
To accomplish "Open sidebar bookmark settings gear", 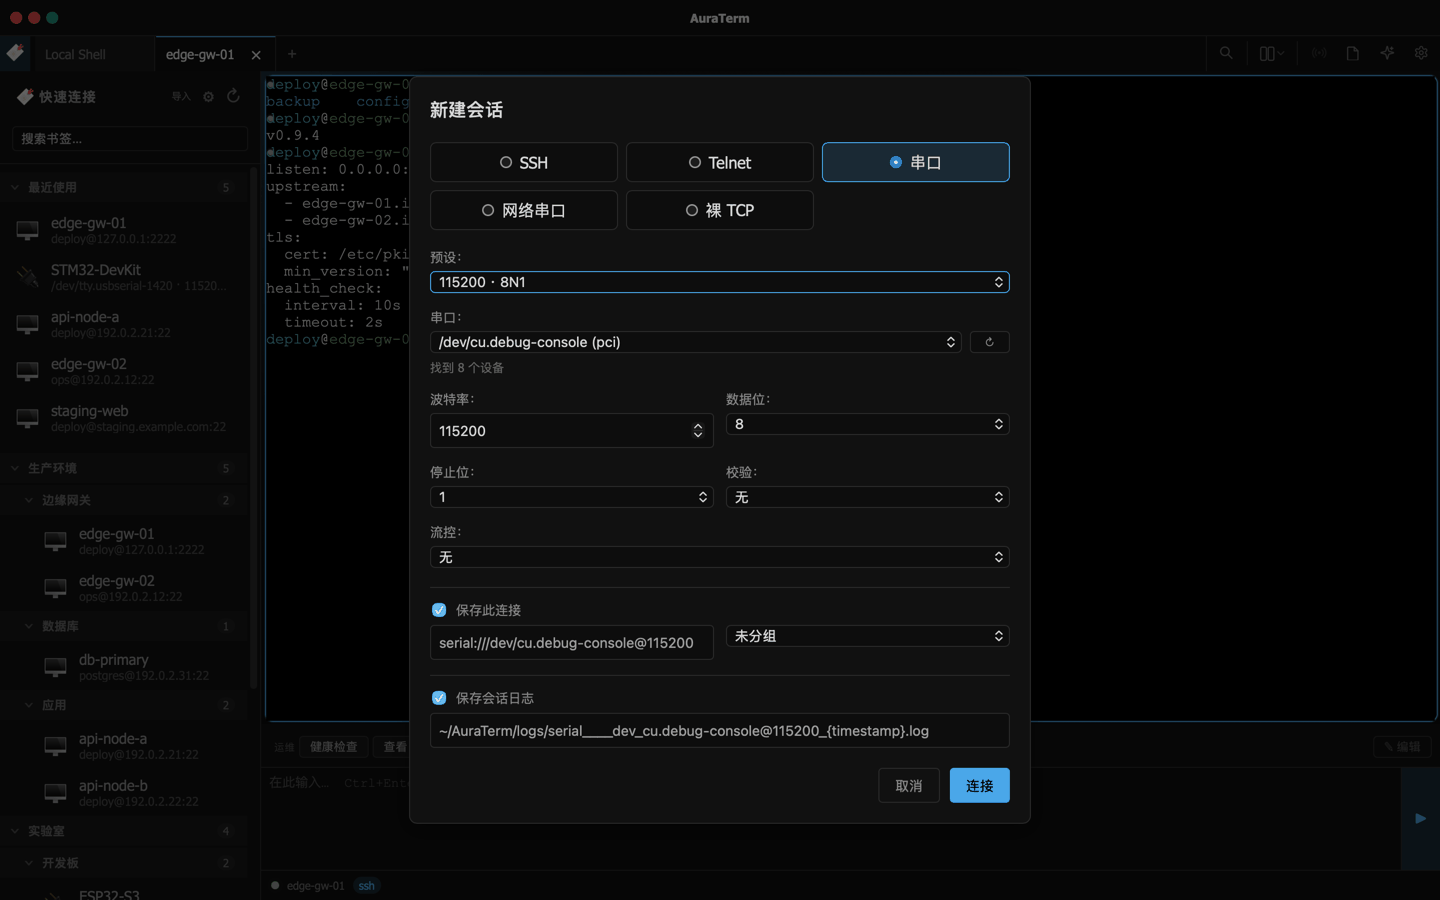I will 208,97.
